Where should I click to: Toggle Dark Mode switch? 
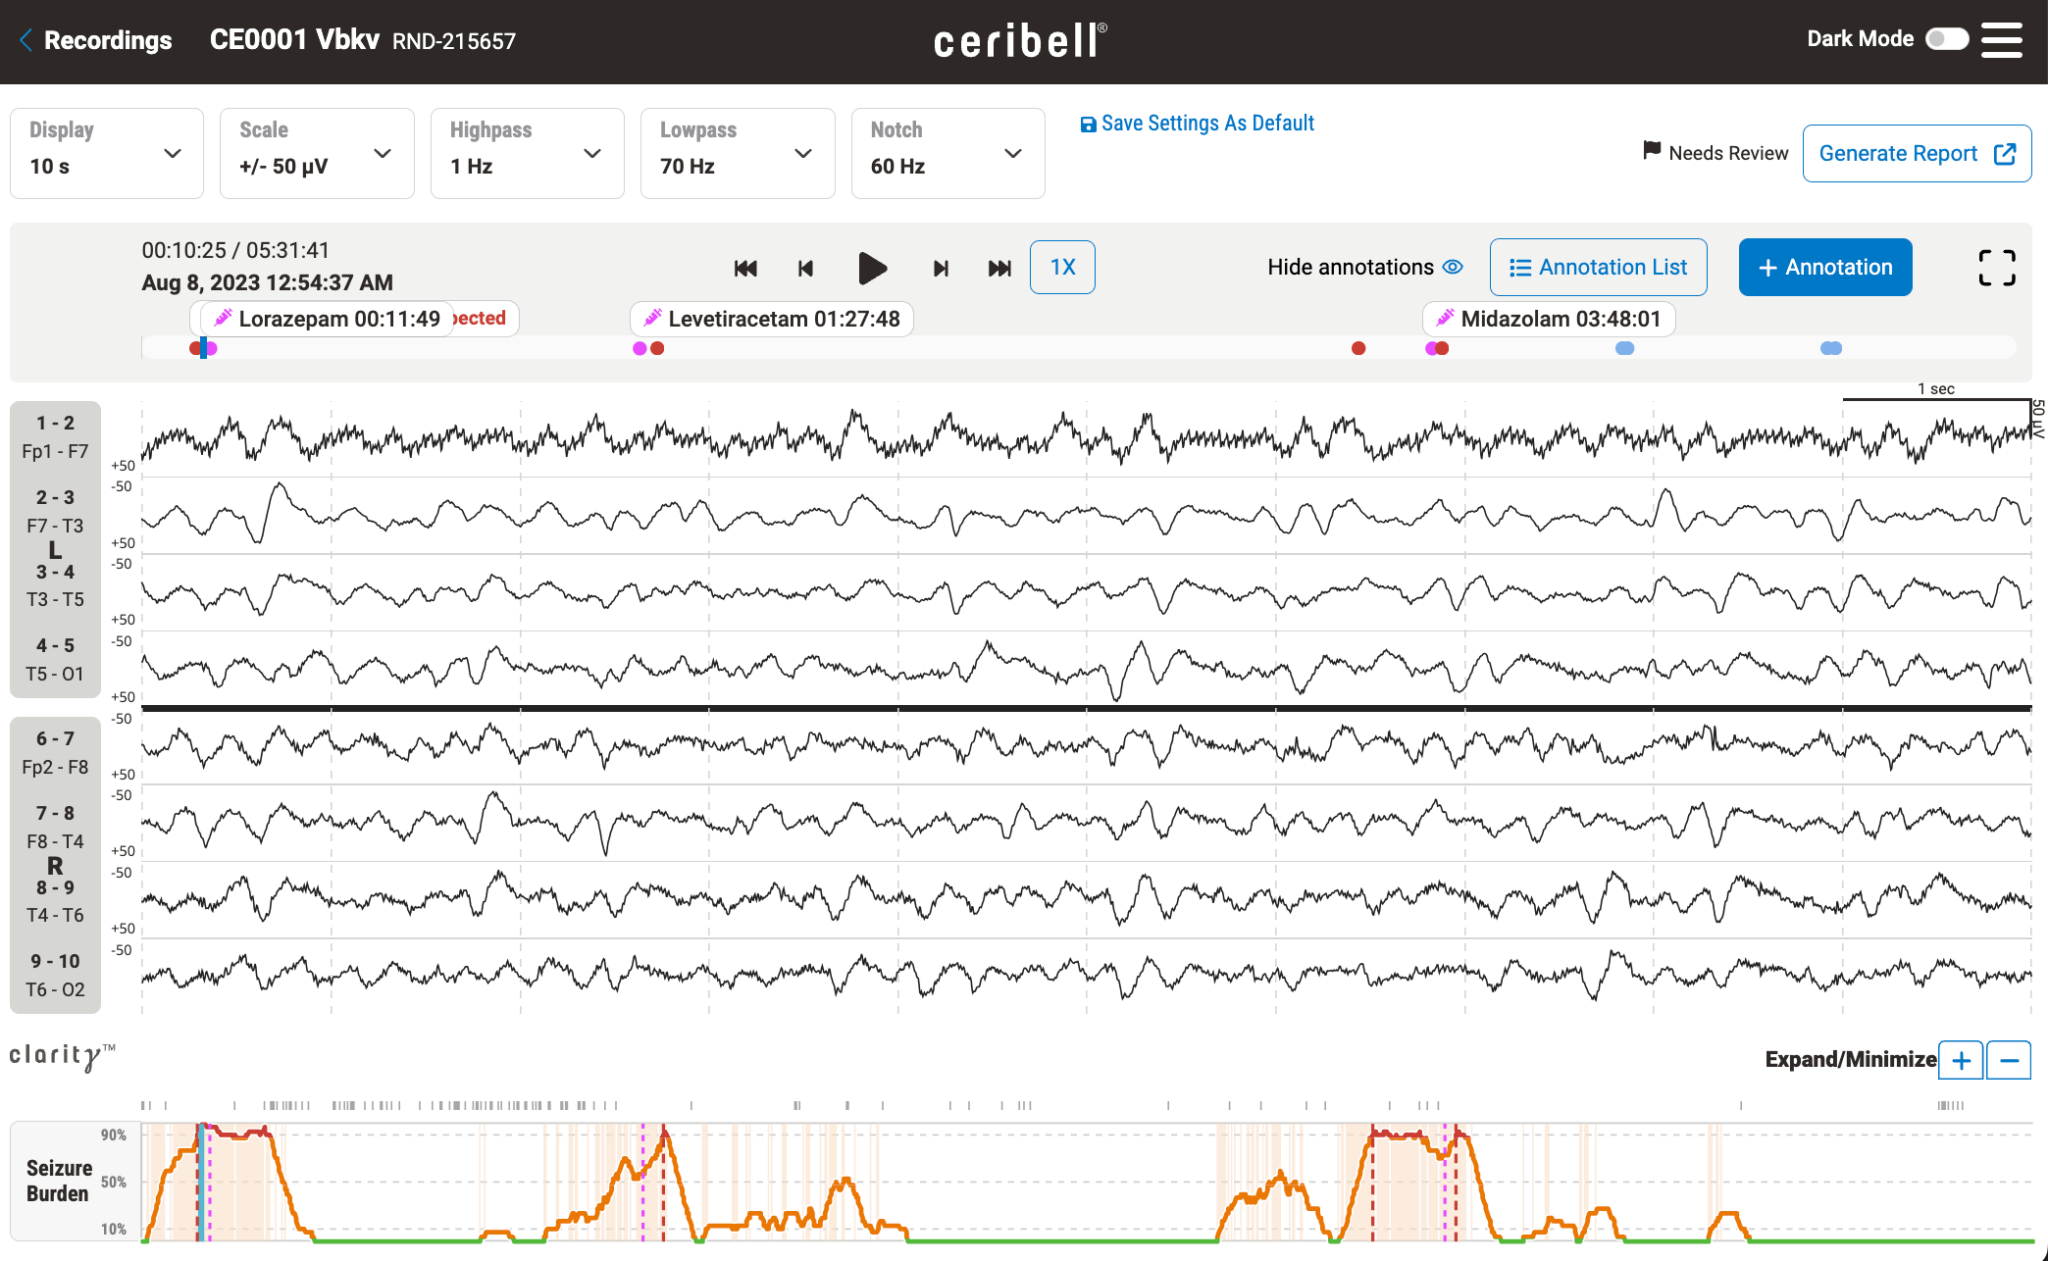pyautogui.click(x=1946, y=39)
